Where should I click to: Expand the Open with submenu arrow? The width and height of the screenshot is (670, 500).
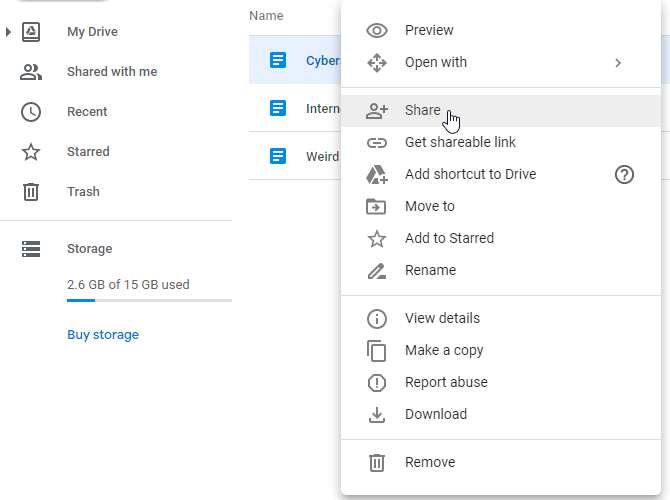(x=618, y=62)
